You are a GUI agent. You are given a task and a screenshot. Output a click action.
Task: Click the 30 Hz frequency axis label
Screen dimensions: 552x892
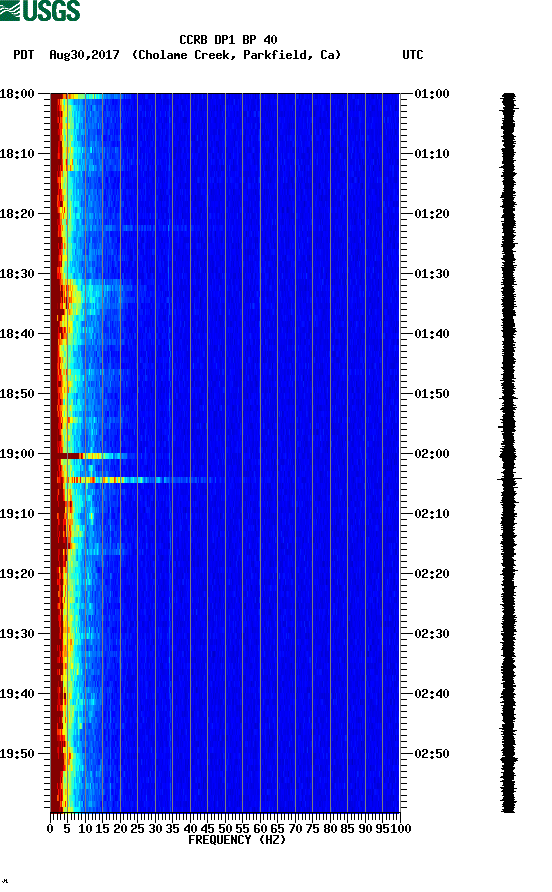pyautogui.click(x=155, y=829)
